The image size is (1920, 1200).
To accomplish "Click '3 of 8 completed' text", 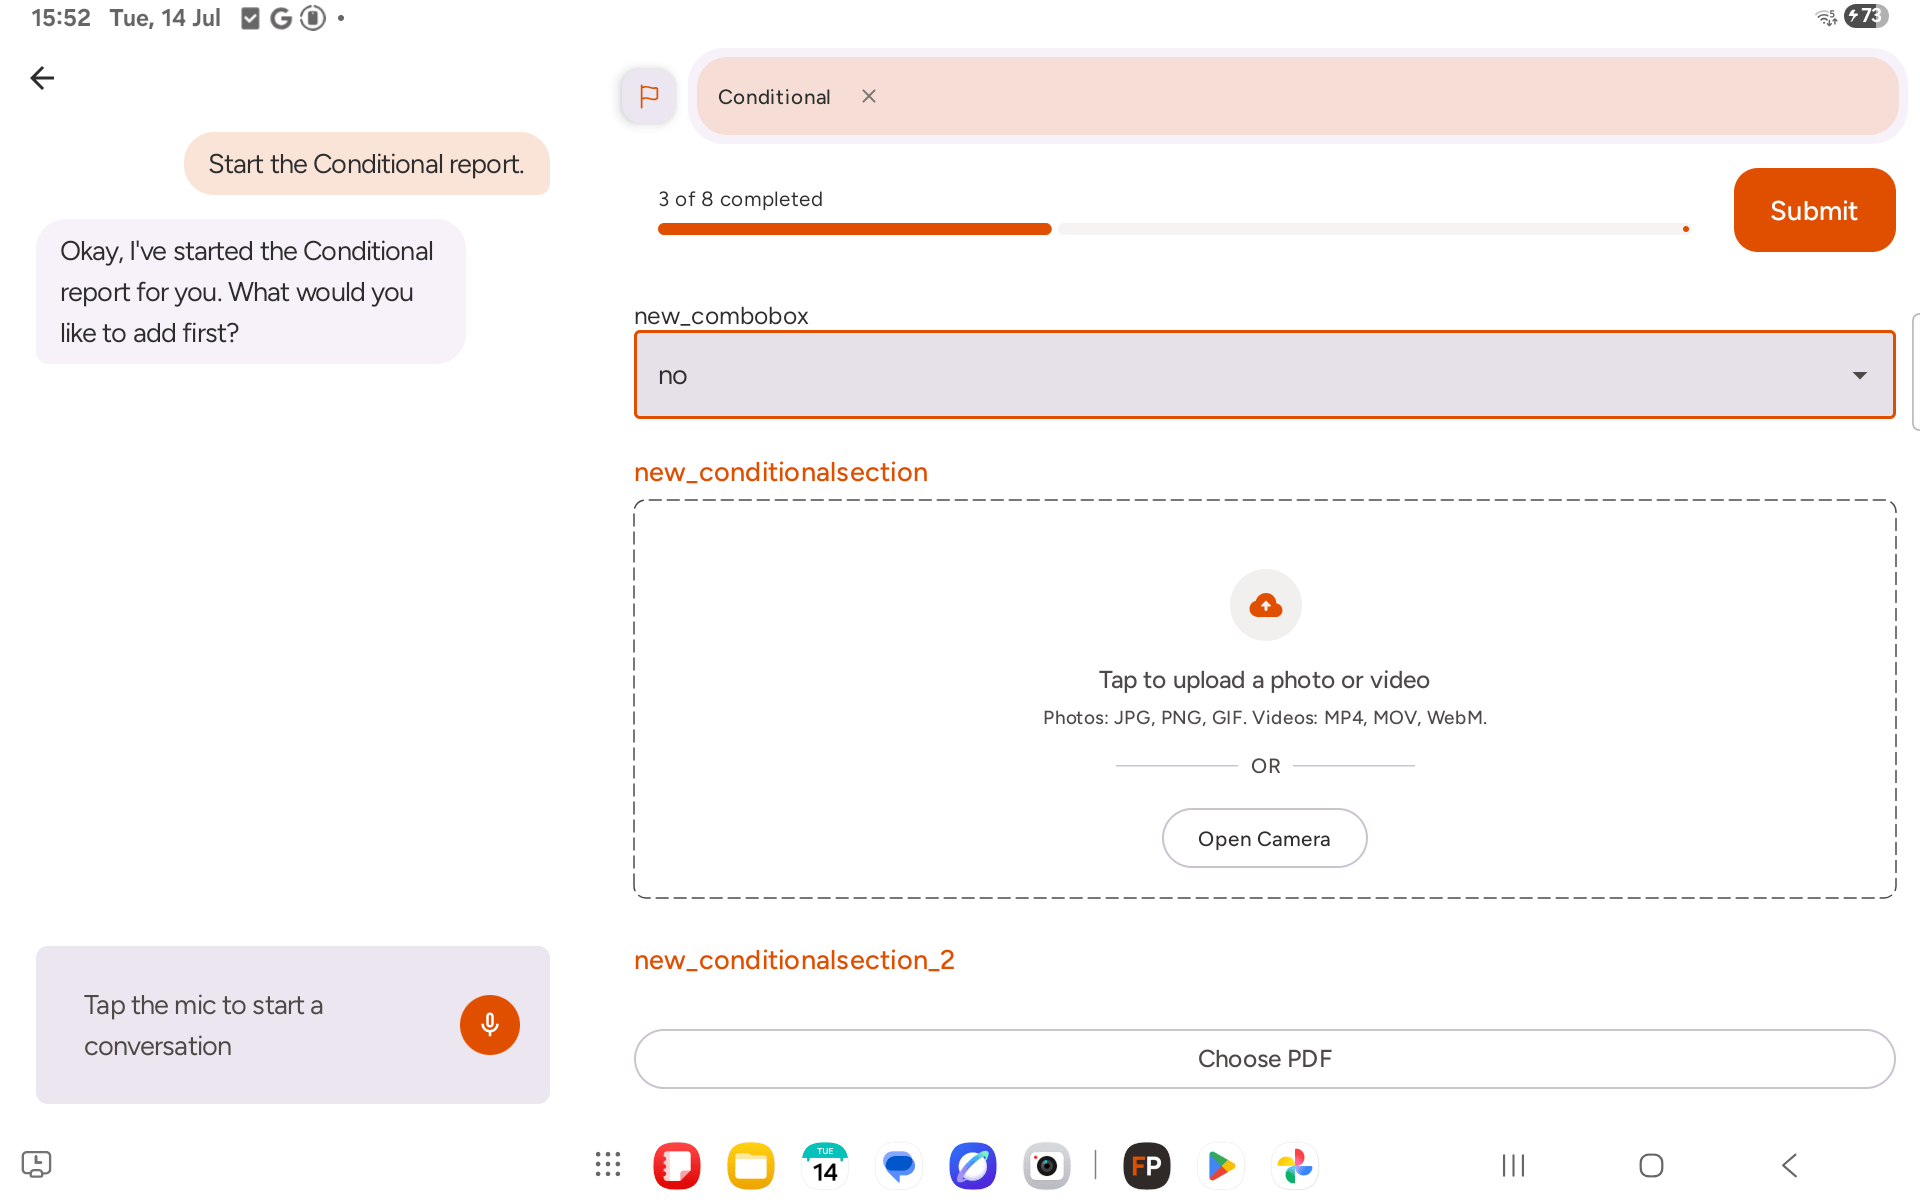I will click(x=740, y=199).
